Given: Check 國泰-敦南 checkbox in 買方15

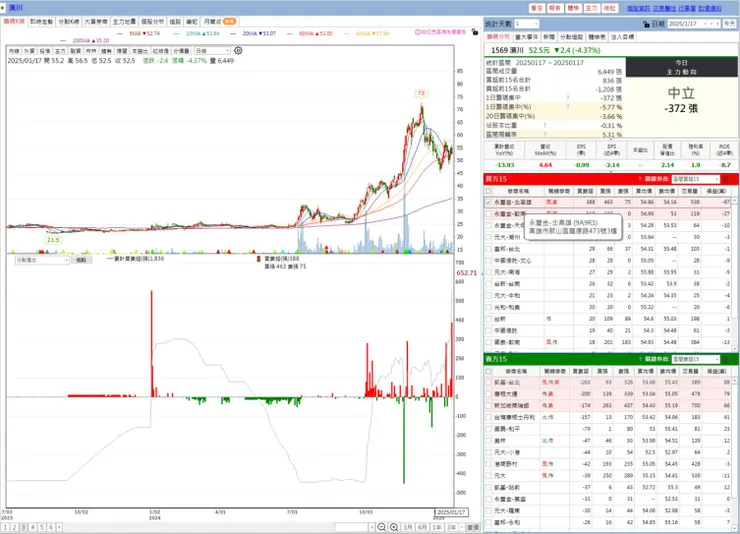Looking at the screenshot, I should pyautogui.click(x=488, y=342).
